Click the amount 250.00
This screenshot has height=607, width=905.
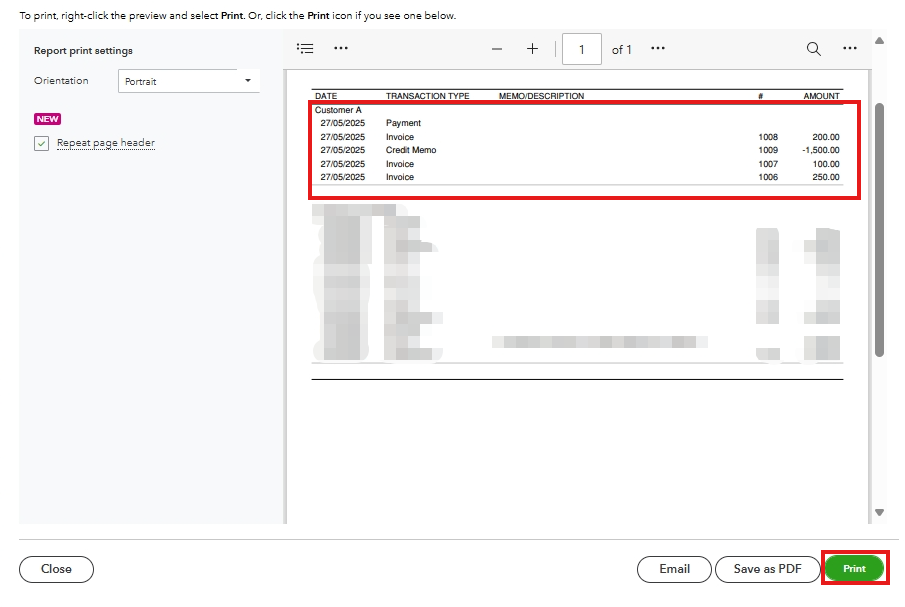click(826, 177)
